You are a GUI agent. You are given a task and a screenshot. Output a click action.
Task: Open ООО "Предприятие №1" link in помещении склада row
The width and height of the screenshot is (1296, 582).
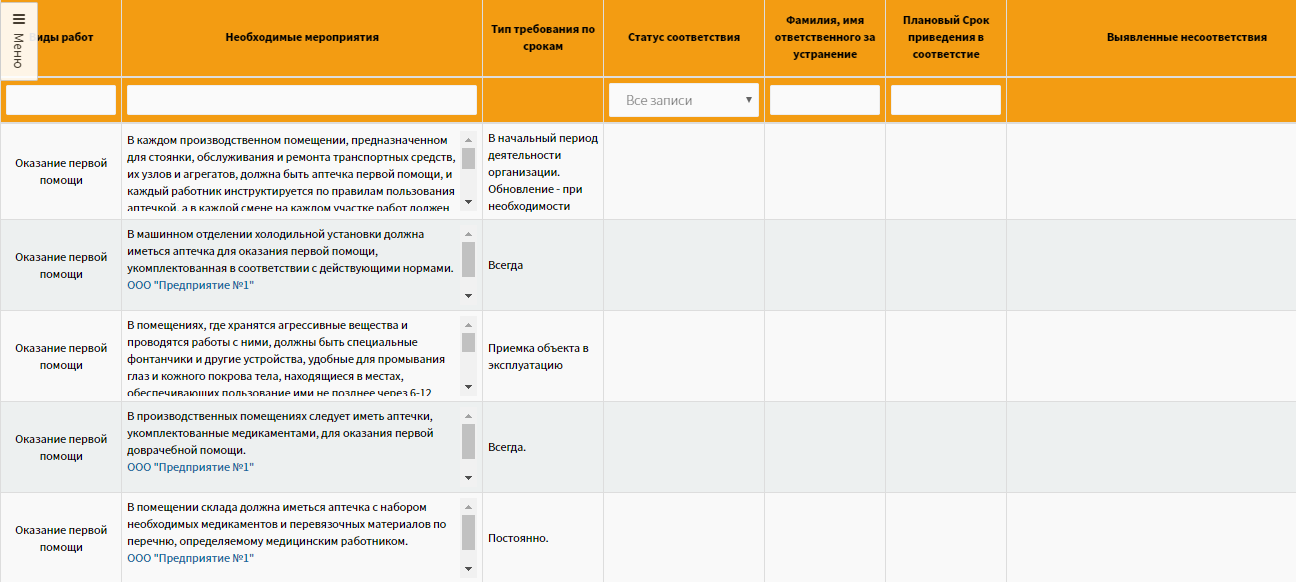pyautogui.click(x=191, y=558)
